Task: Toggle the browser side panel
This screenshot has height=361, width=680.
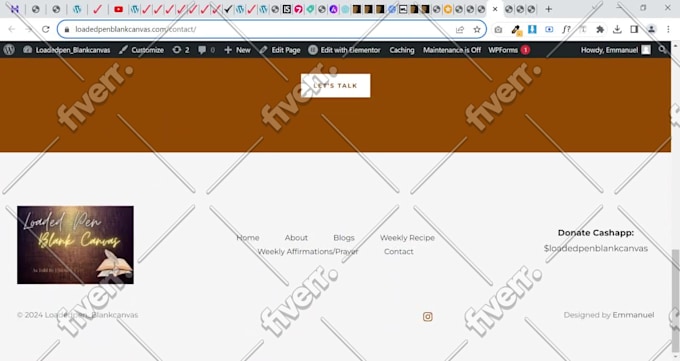Action: point(634,30)
